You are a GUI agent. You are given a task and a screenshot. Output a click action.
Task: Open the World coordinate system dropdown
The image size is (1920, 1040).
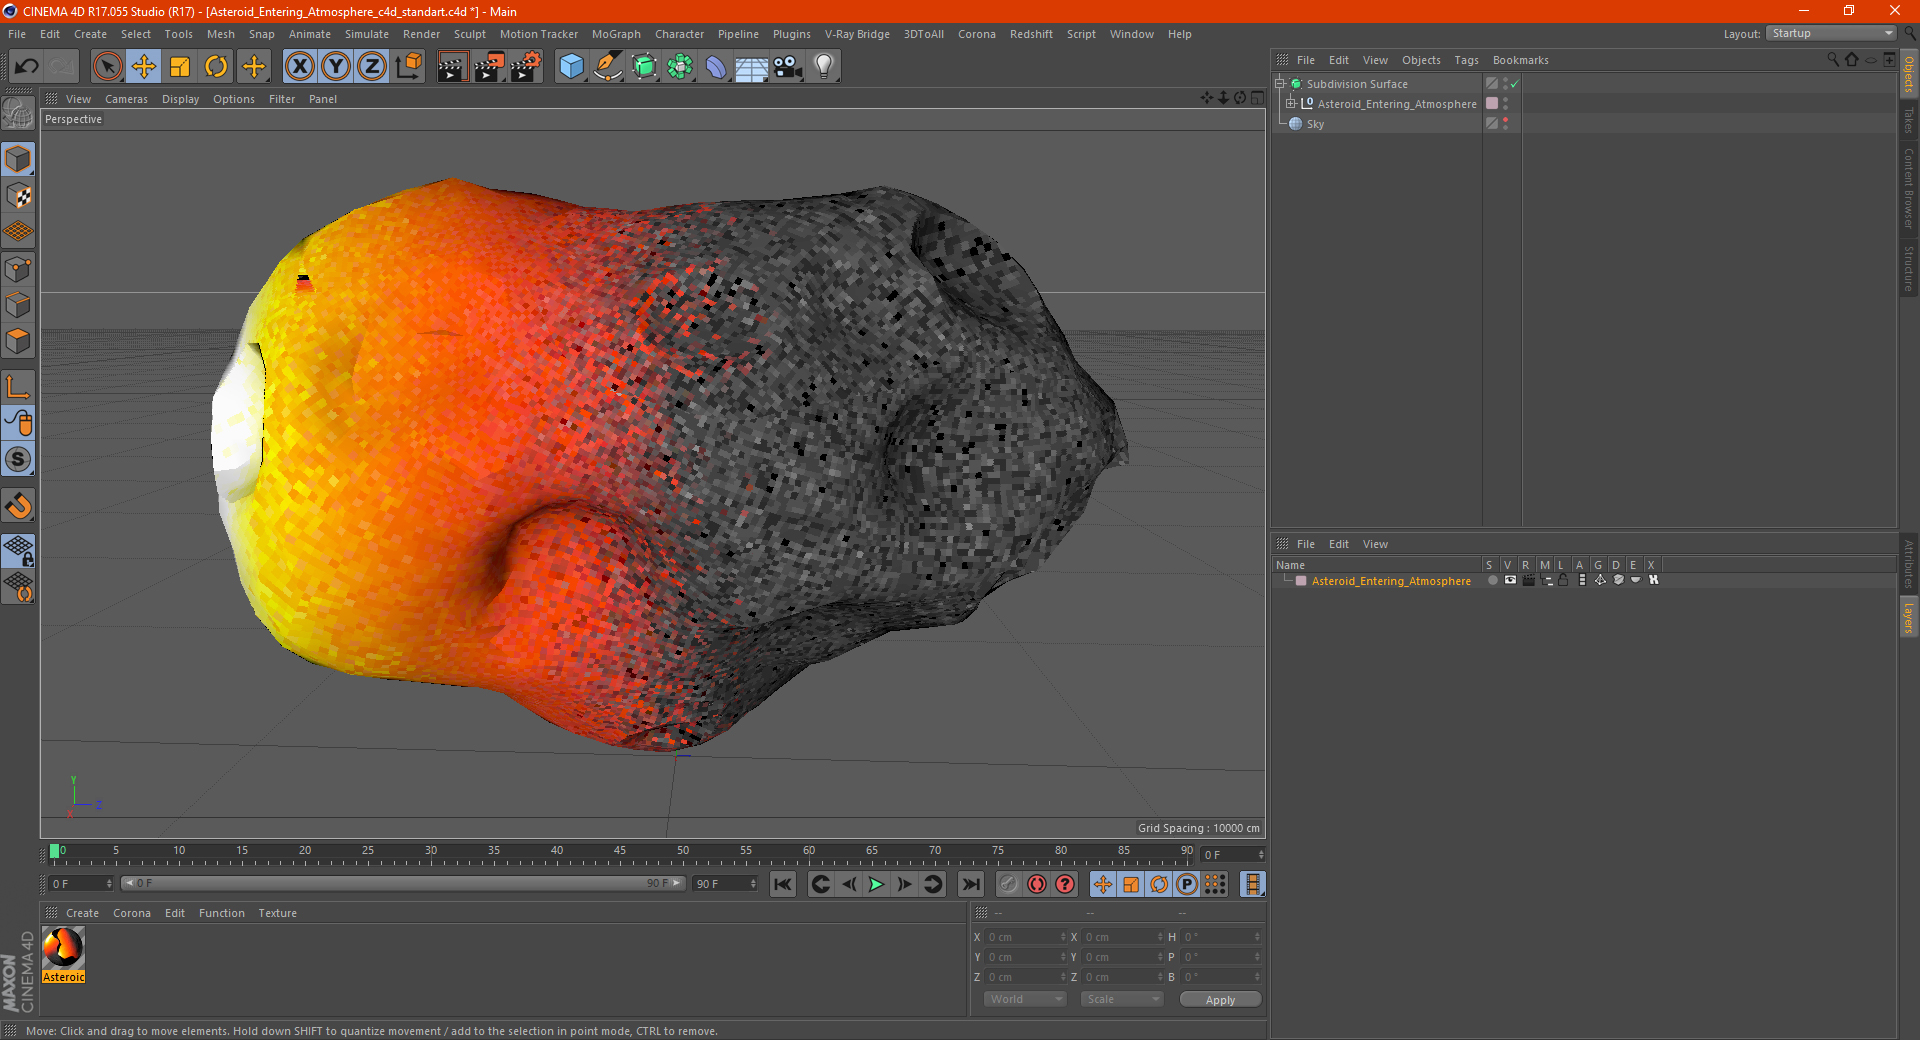pos(1024,999)
